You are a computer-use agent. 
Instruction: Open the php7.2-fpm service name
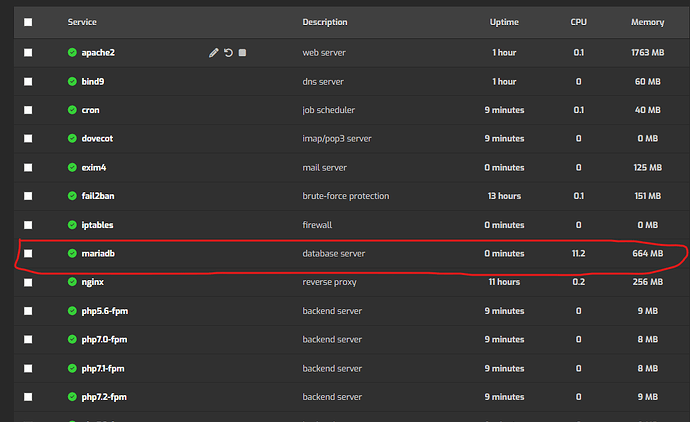coord(104,397)
